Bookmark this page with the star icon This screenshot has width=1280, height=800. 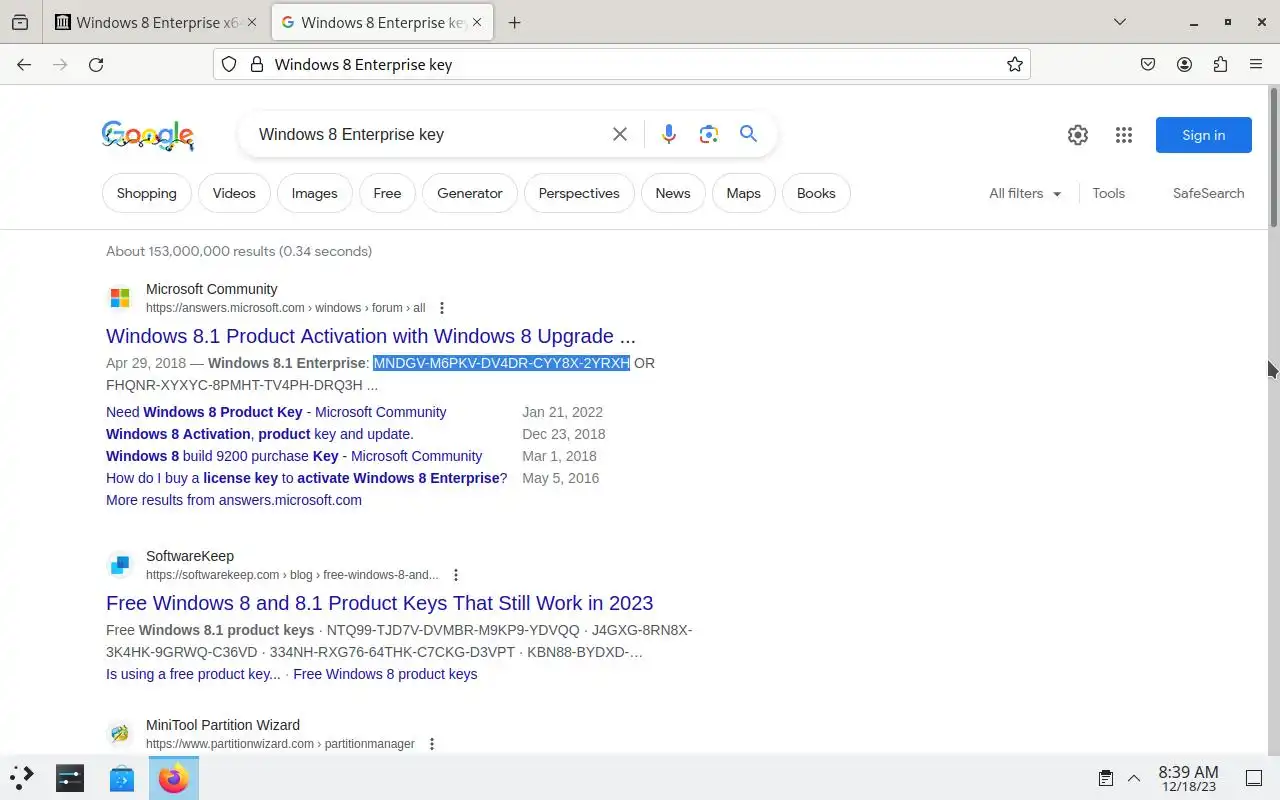click(x=1015, y=64)
